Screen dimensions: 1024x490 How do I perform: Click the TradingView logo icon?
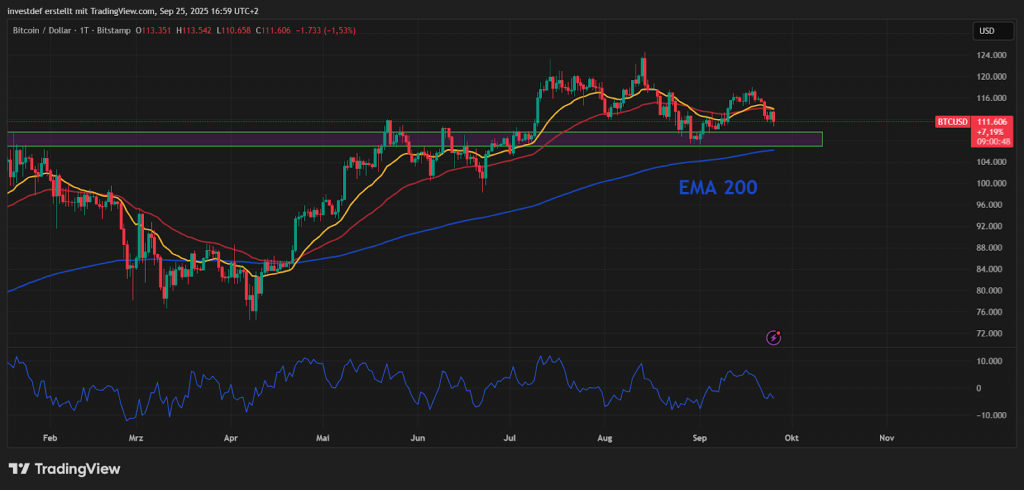[x=18, y=468]
